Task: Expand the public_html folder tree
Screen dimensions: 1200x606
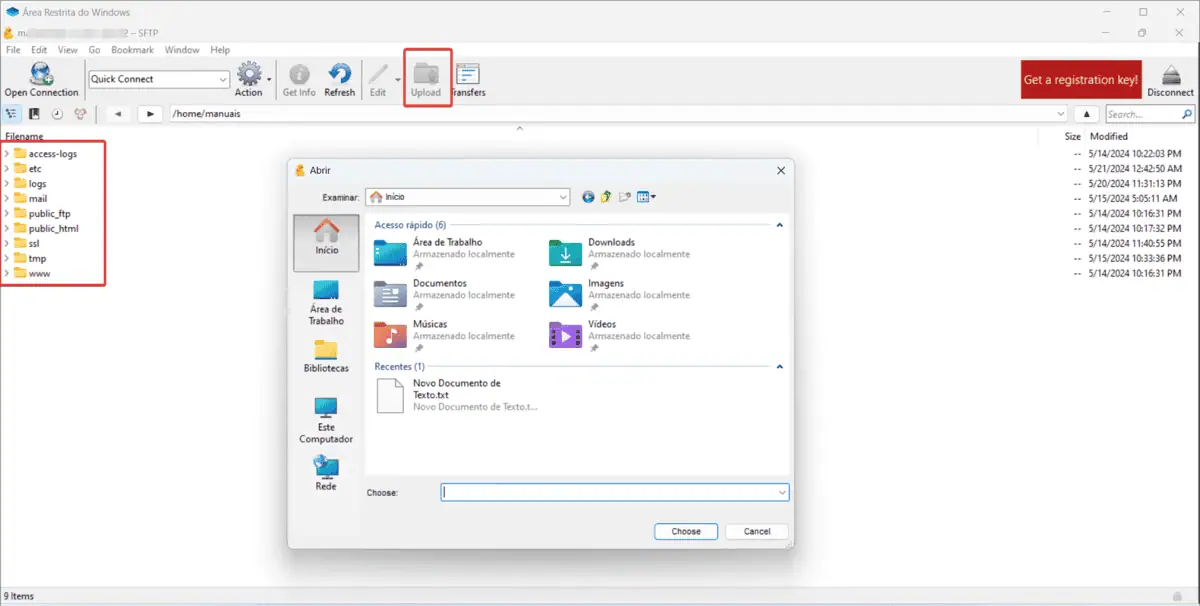Action: pyautogui.click(x=7, y=229)
